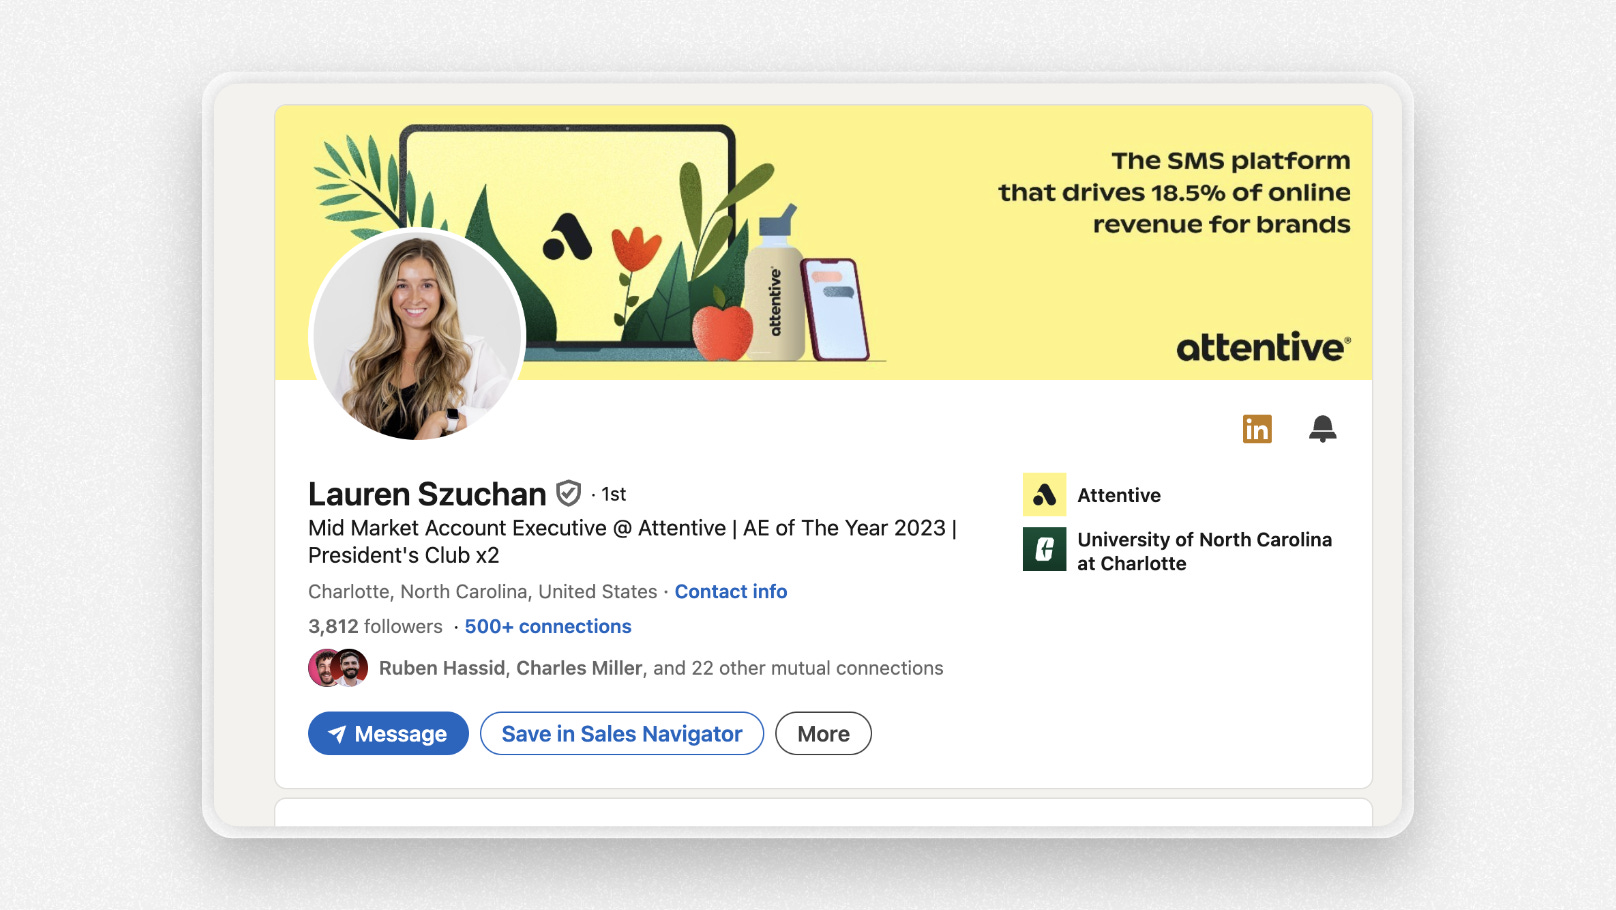Click the verification shield badge beside the name
The height and width of the screenshot is (910, 1616).
coord(568,493)
